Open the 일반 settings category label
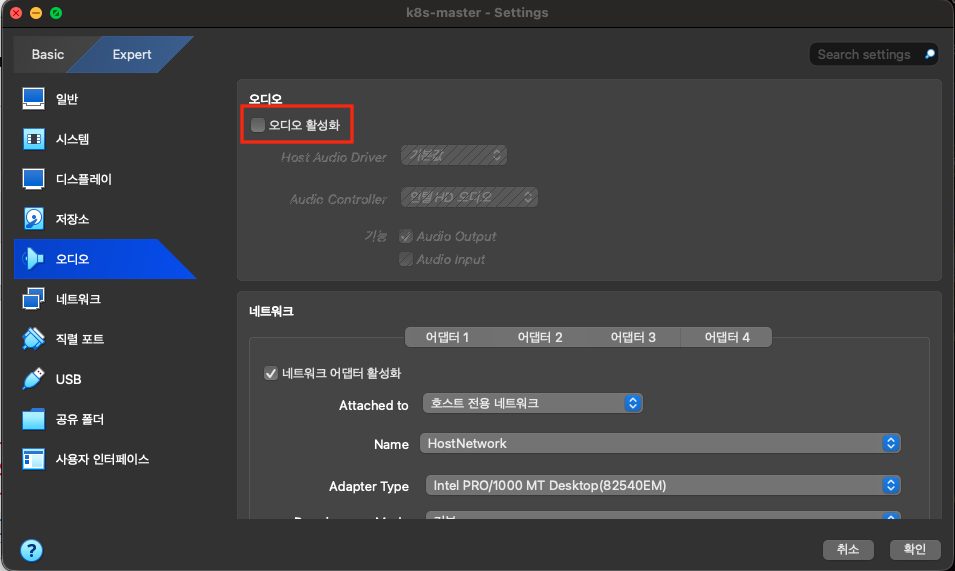The image size is (955, 571). click(x=67, y=99)
